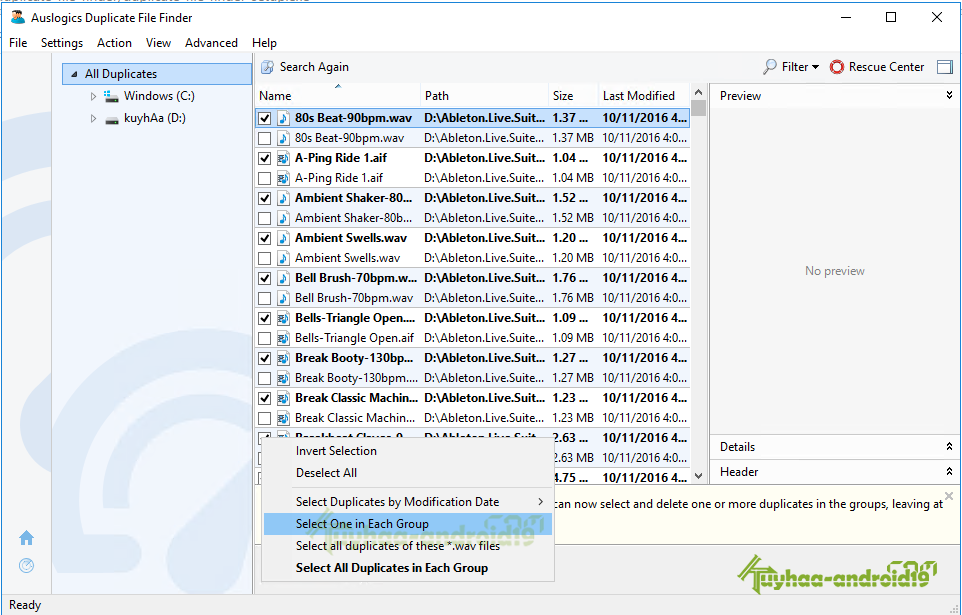Sort list by Size column header
The height and width of the screenshot is (615, 962).
point(573,96)
